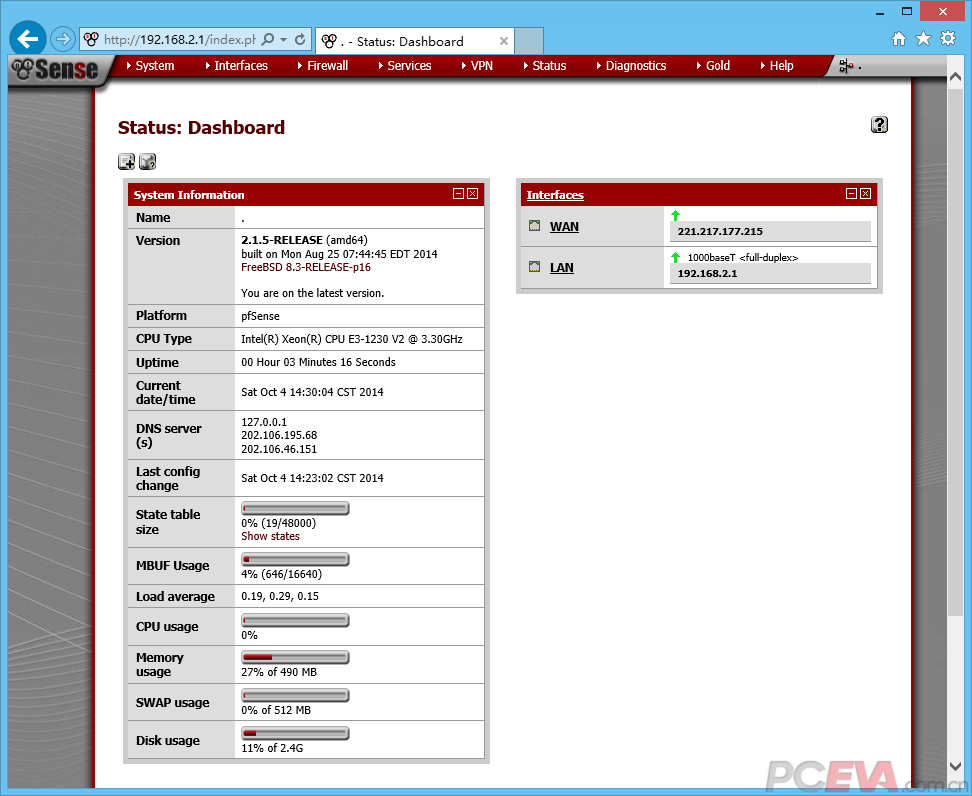The width and height of the screenshot is (972, 796).
Task: Minimize the Interfaces widget
Action: point(851,194)
